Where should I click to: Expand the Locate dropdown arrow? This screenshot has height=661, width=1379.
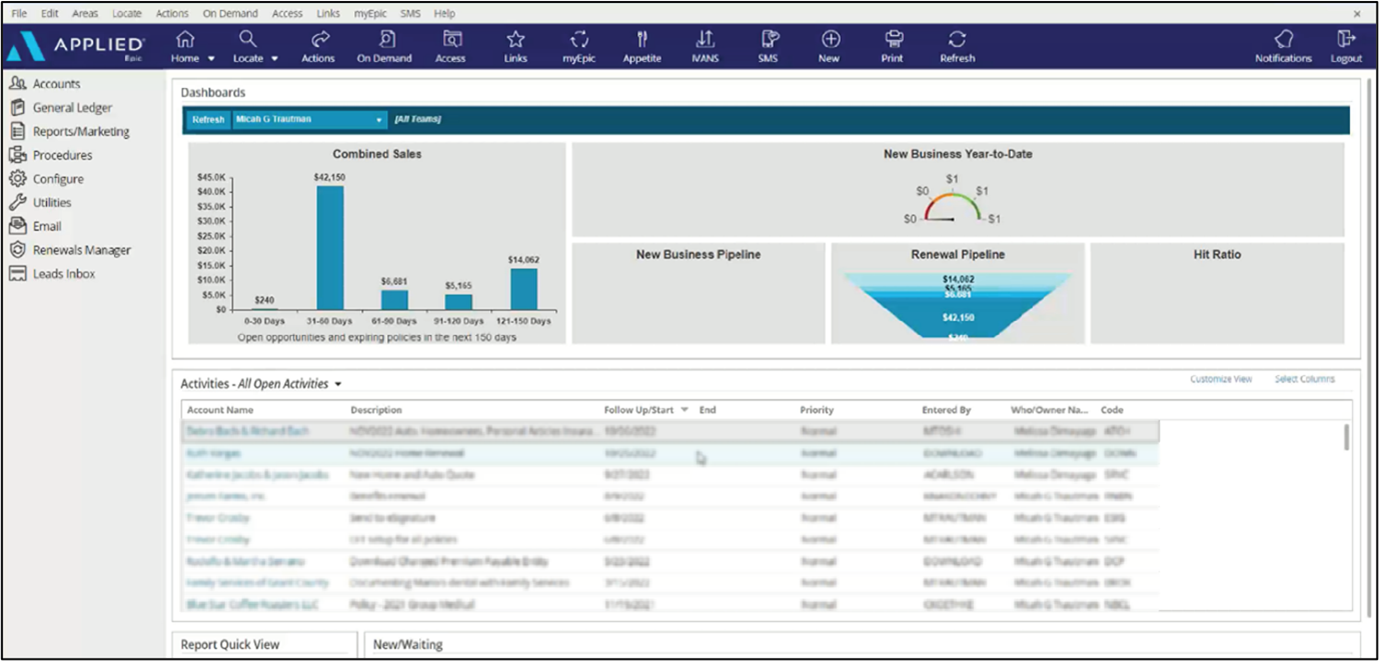click(275, 59)
